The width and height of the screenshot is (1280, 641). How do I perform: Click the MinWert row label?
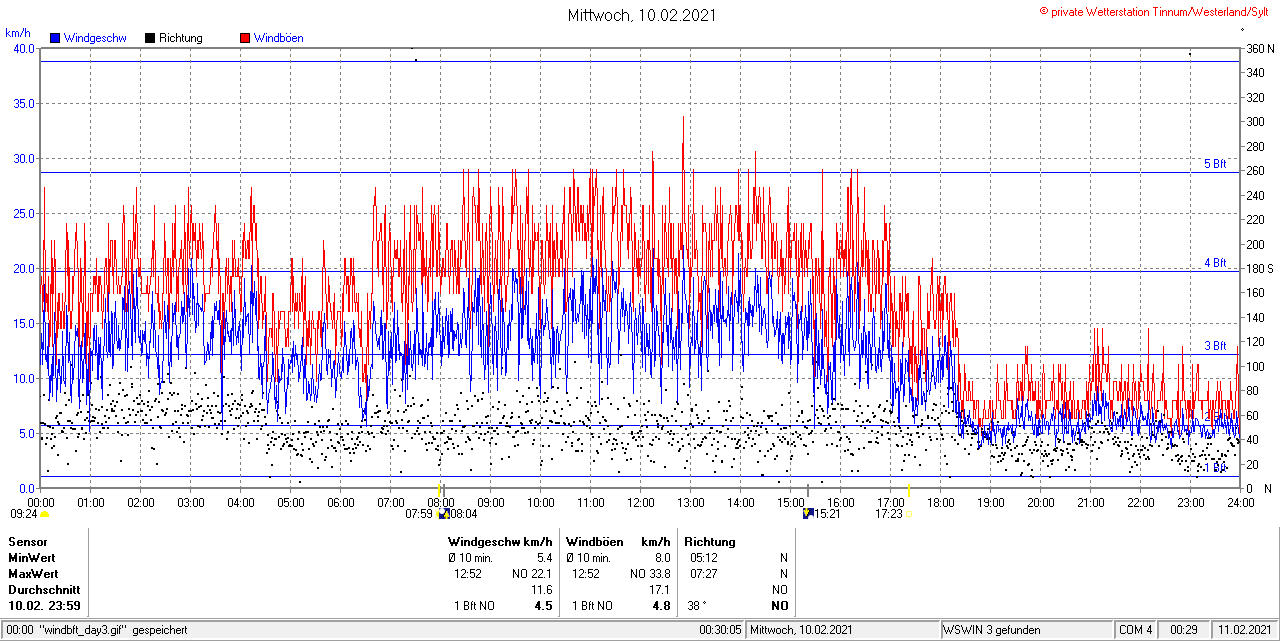32,557
